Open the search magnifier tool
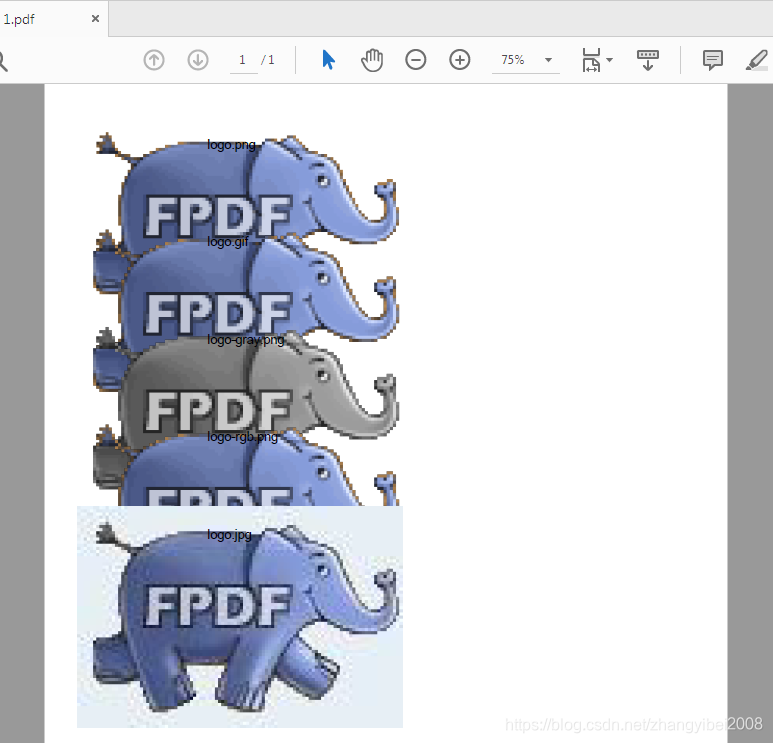The height and width of the screenshot is (743, 773). point(2,61)
